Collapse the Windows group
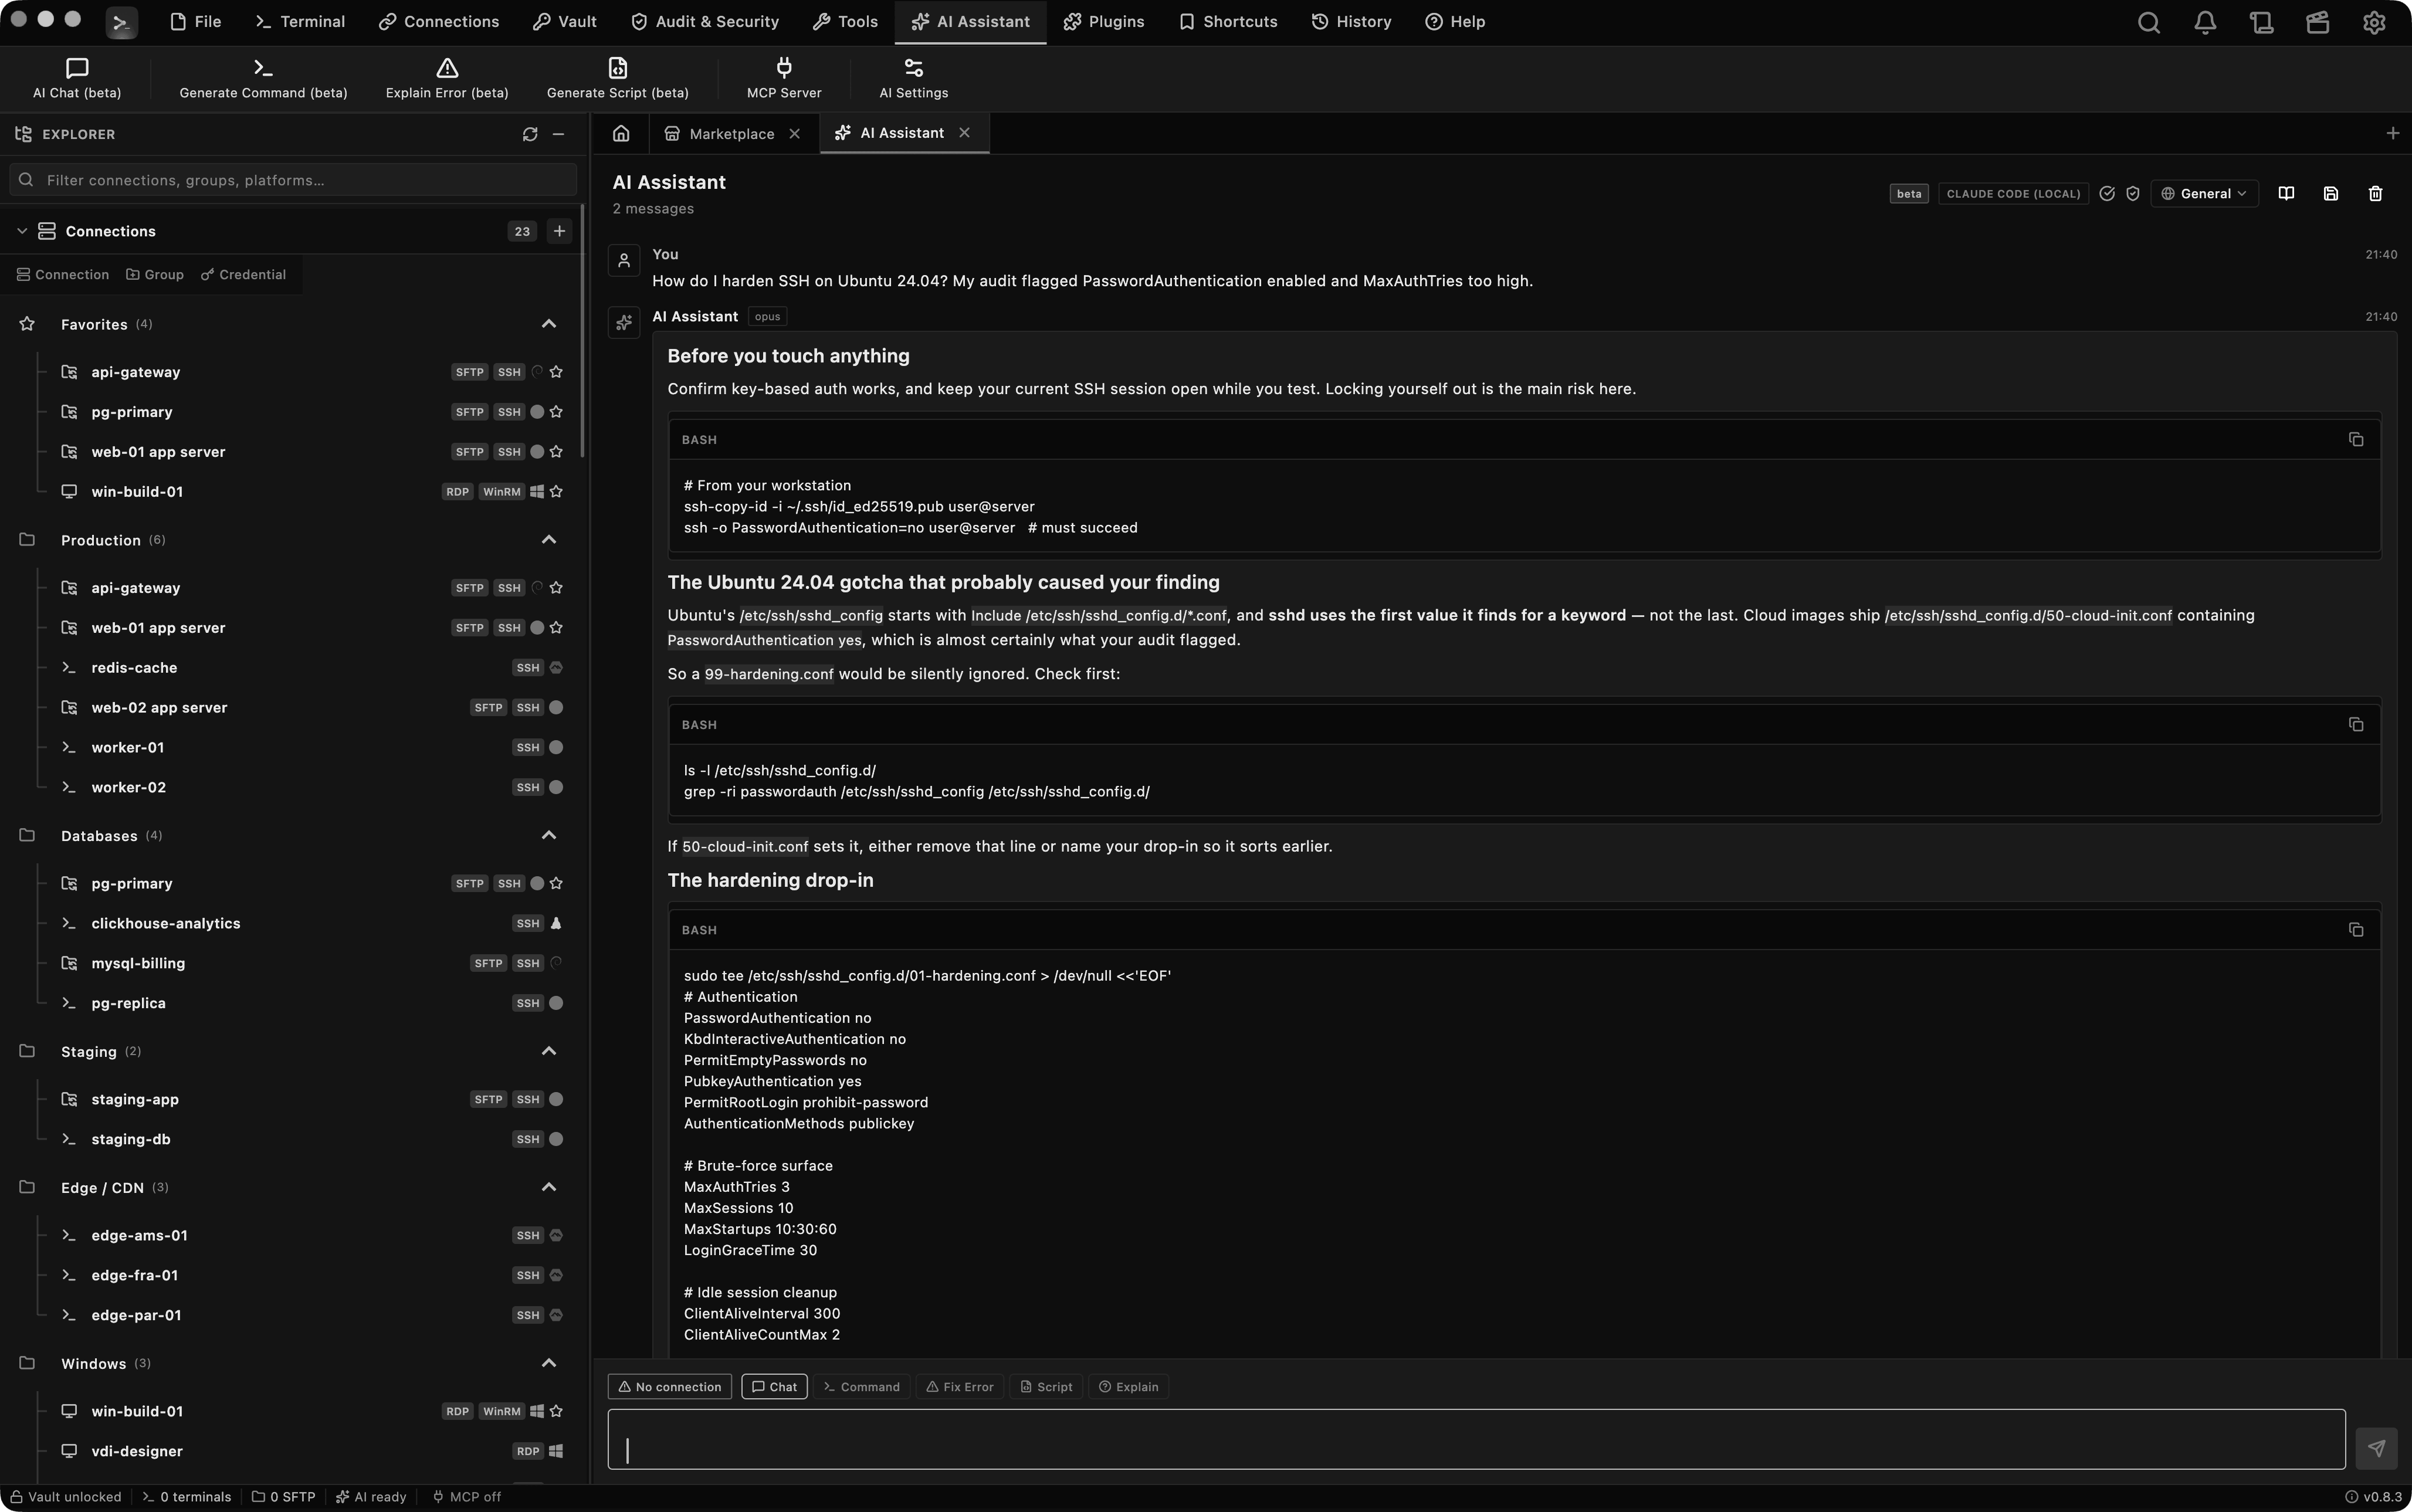This screenshot has width=2412, height=1512. tap(548, 1364)
